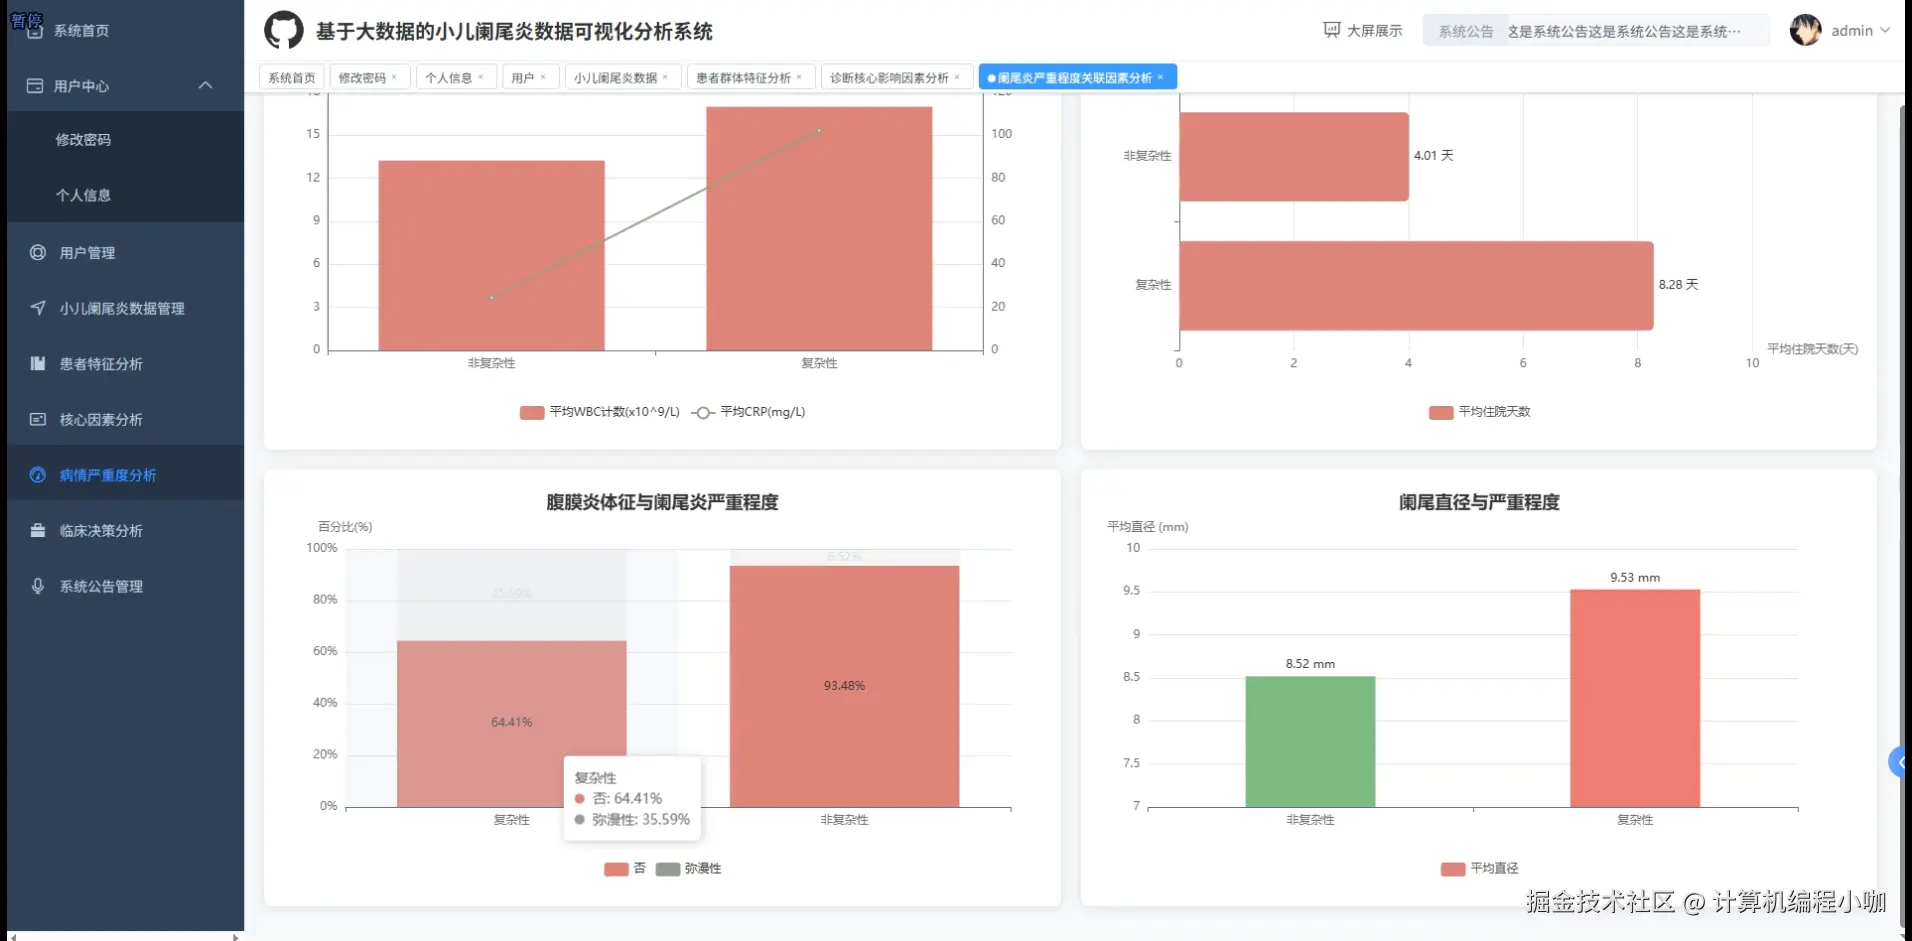Toggle 平均住院天数 legend series
Viewport: 1912px width, 941px height.
pos(1479,412)
